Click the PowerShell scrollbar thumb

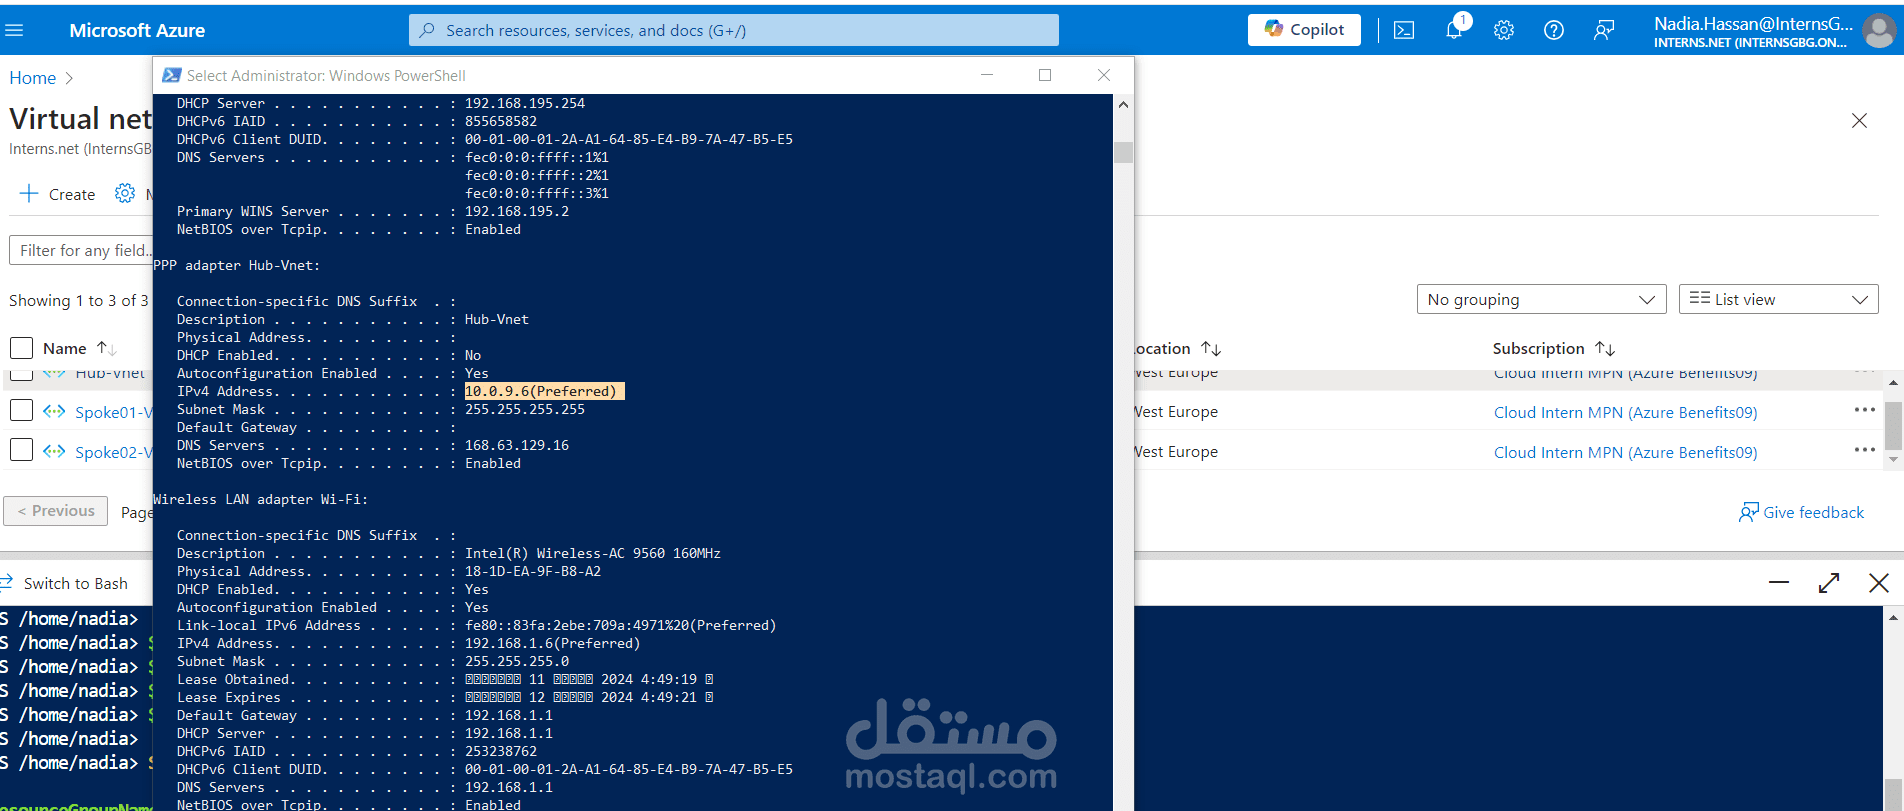click(x=1123, y=152)
